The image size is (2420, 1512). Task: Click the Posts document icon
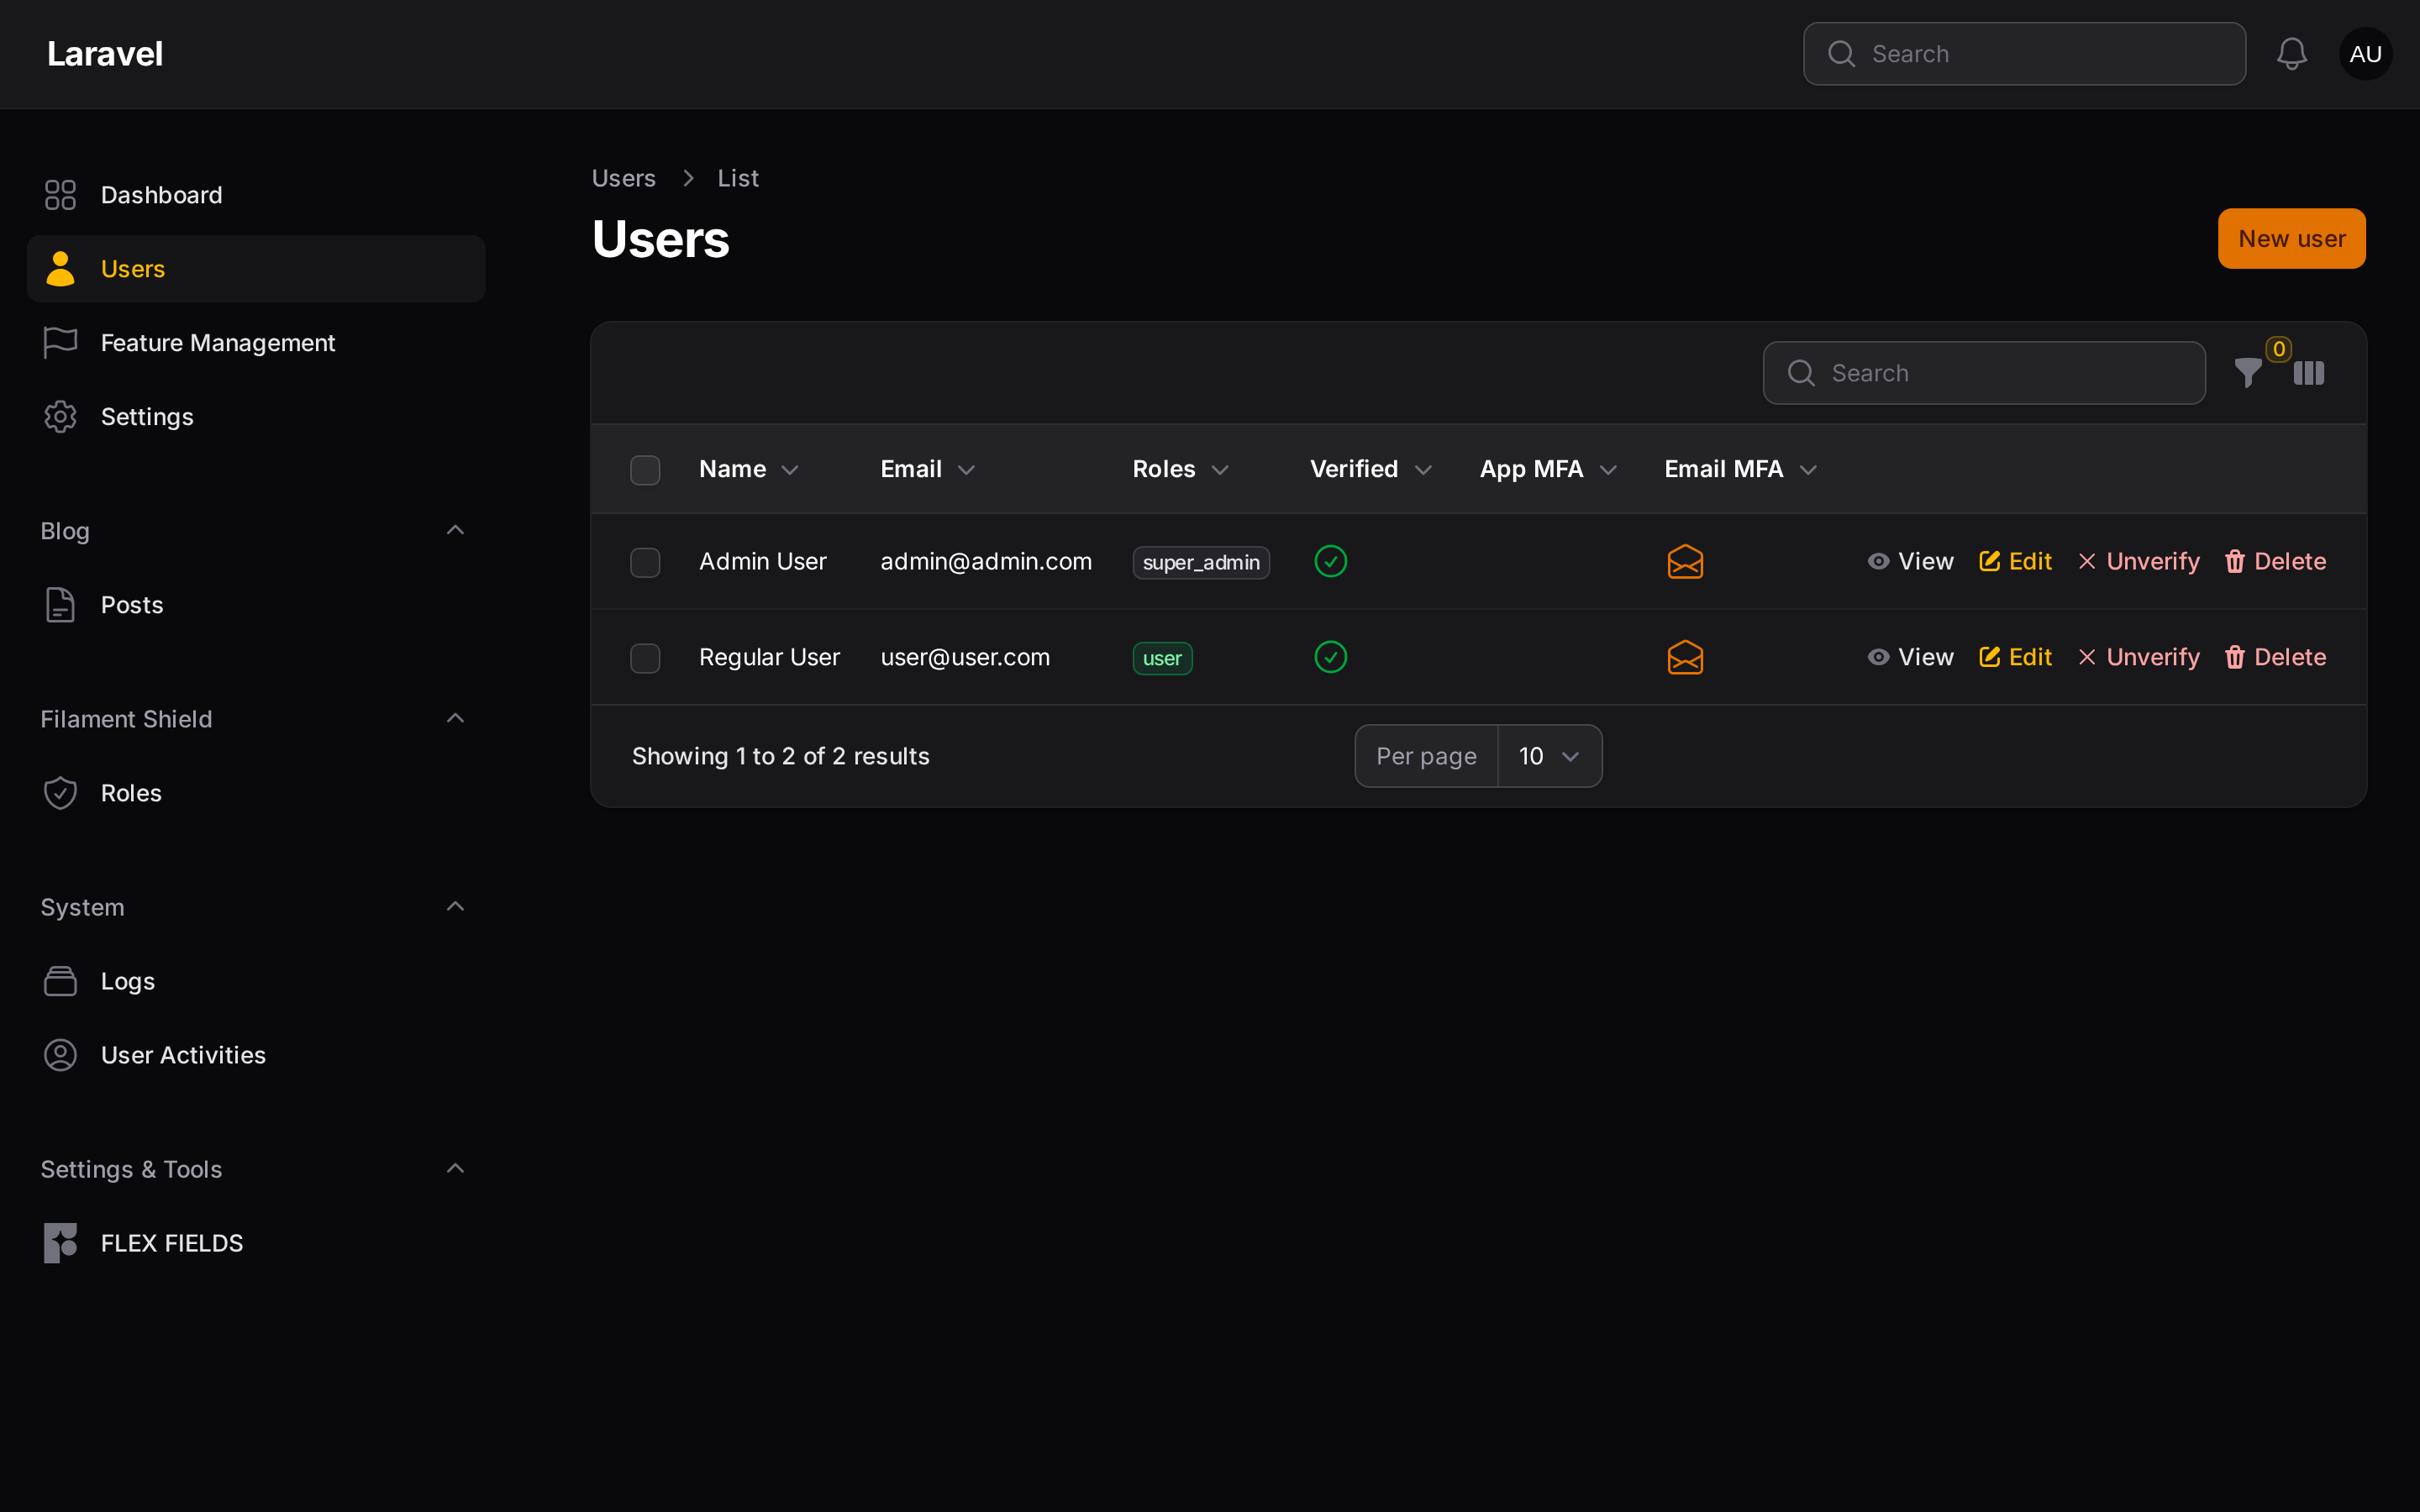[x=60, y=605]
